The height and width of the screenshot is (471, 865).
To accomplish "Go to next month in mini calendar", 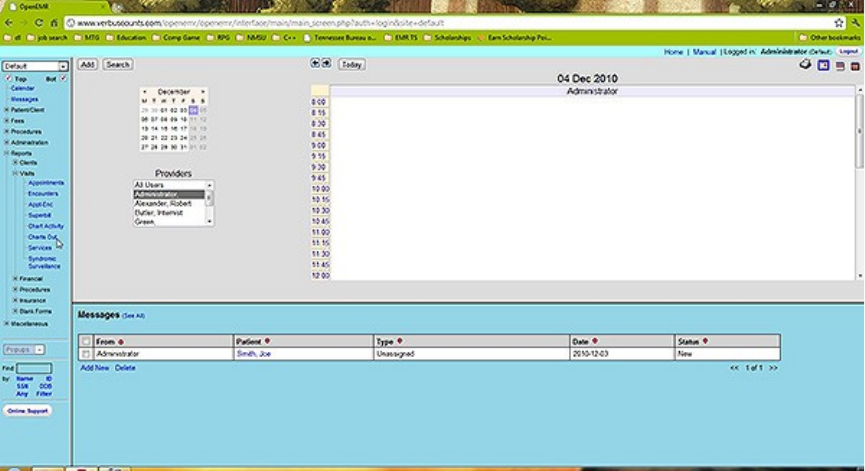I will pyautogui.click(x=202, y=92).
